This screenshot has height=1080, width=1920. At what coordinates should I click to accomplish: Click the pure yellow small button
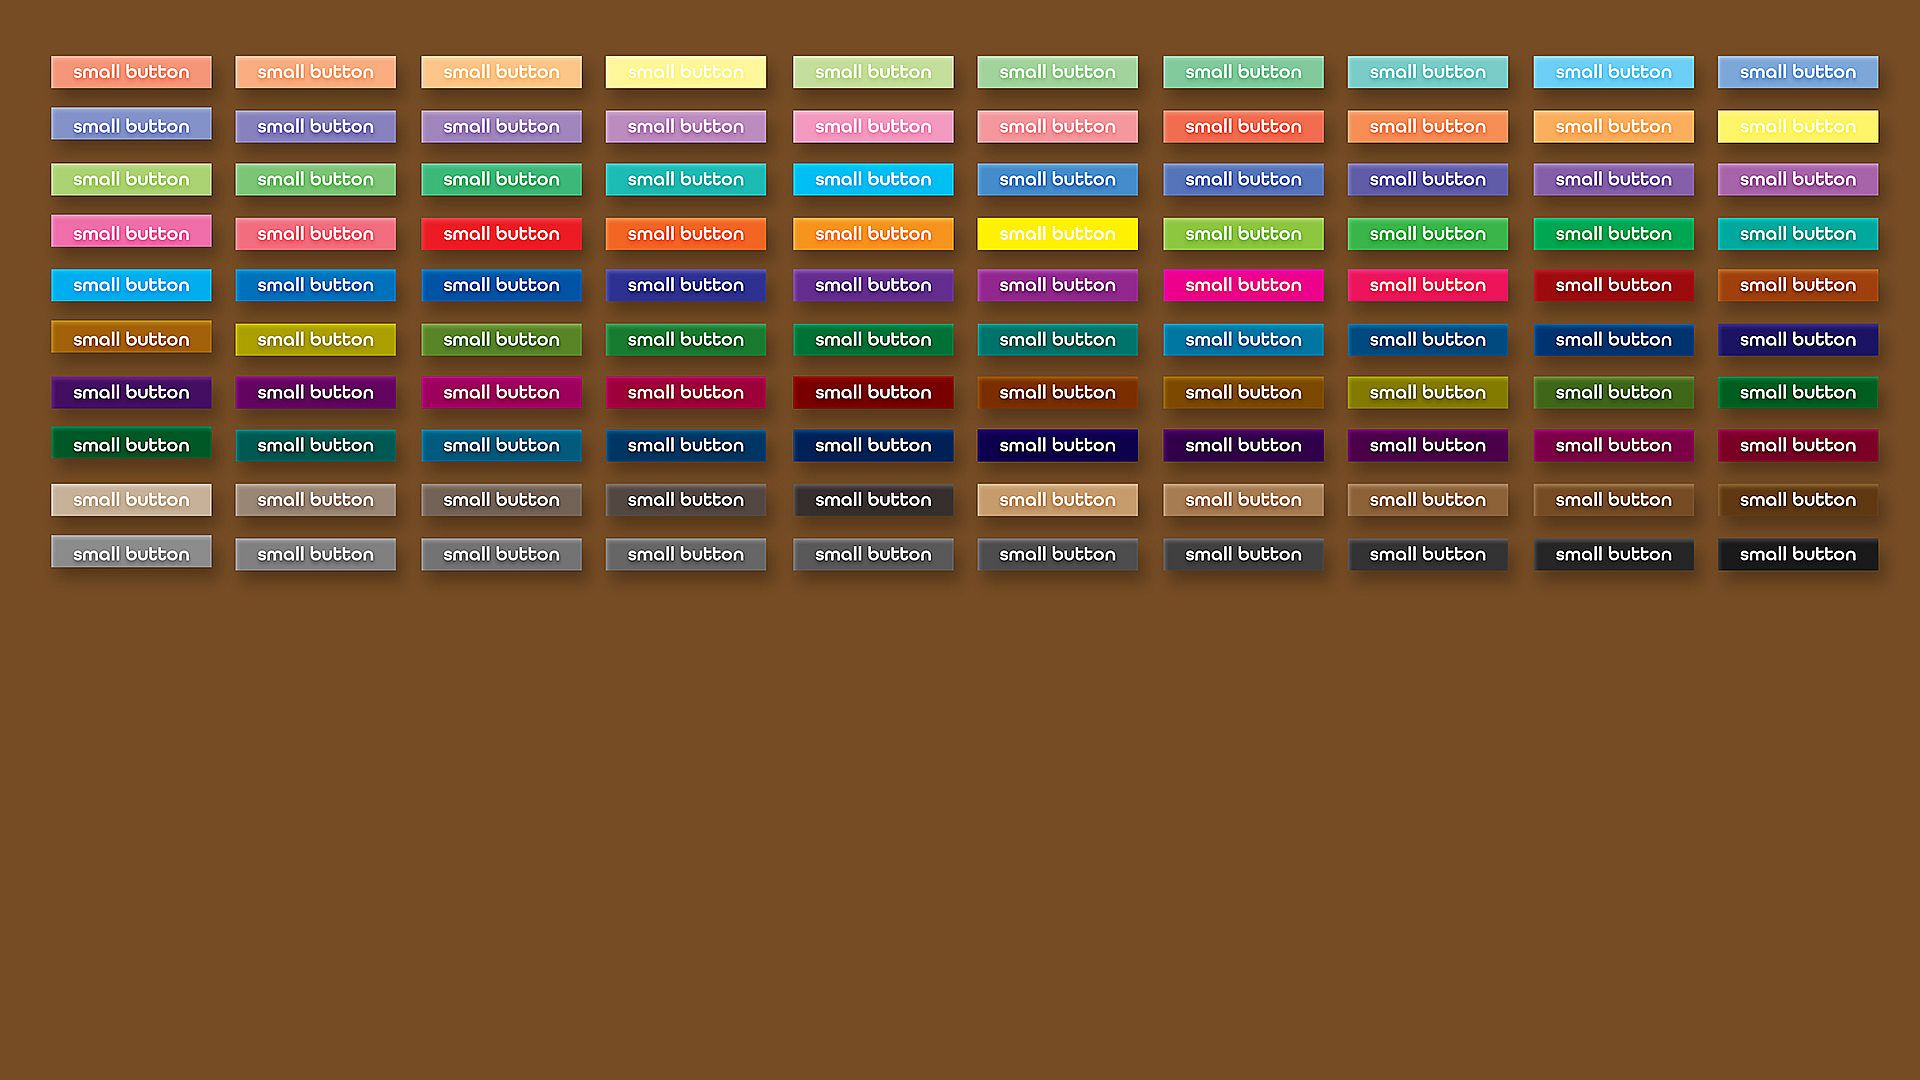[1057, 233]
